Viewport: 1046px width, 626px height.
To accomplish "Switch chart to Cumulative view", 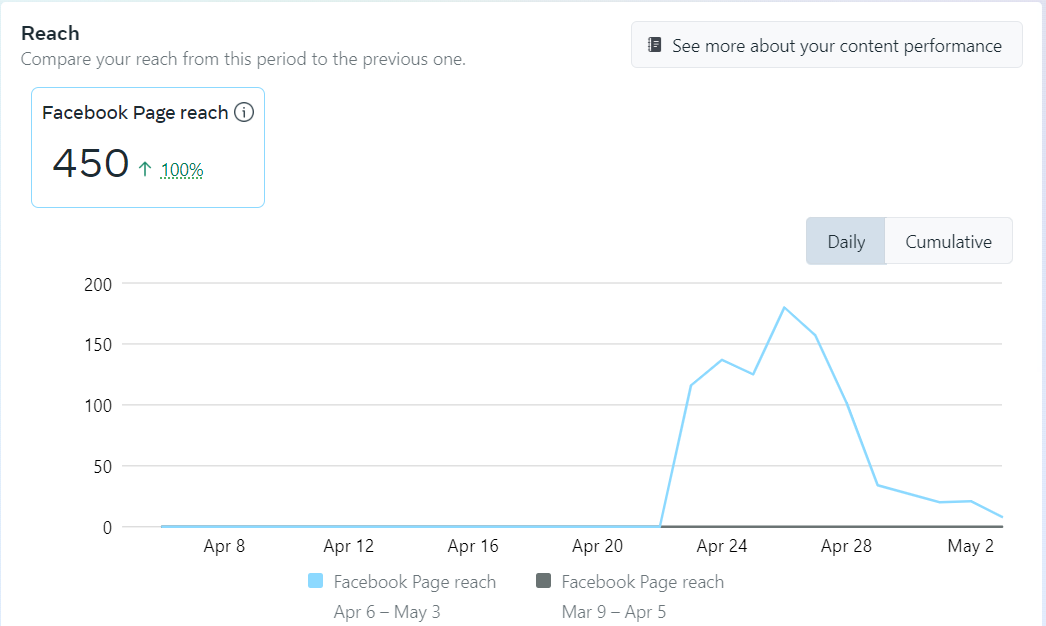I will [x=948, y=241].
